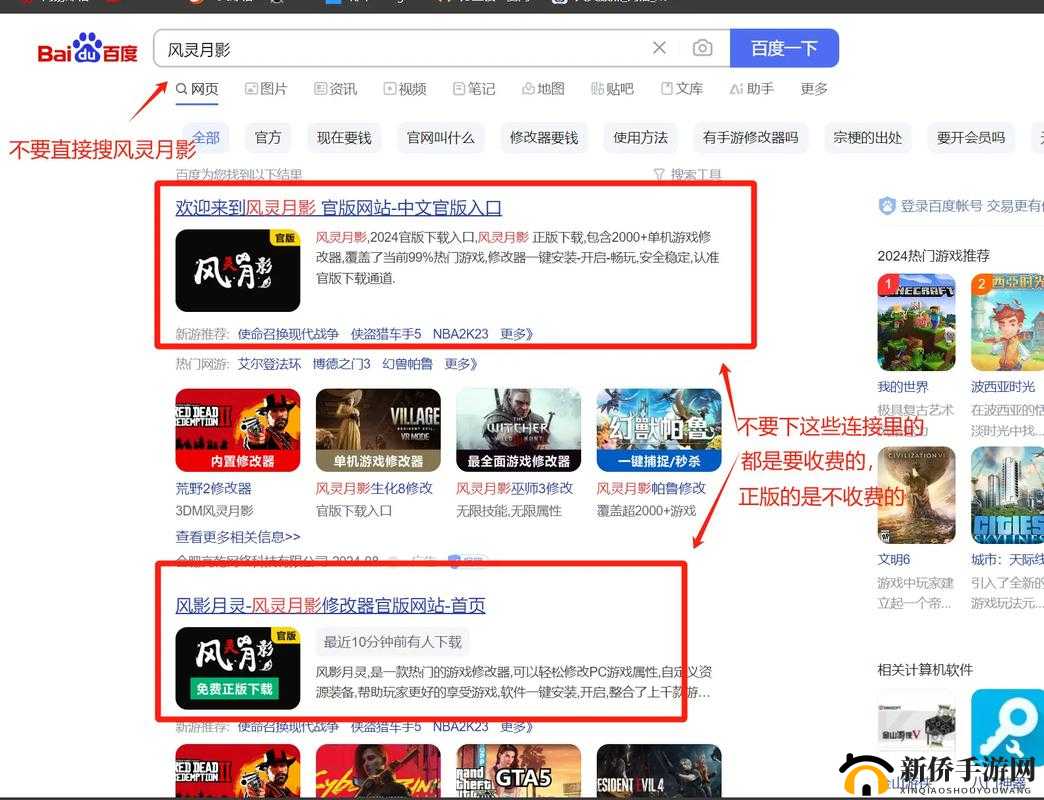Select the 要开会员吗 filter chip
The image size is (1044, 800).
pyautogui.click(x=970, y=137)
